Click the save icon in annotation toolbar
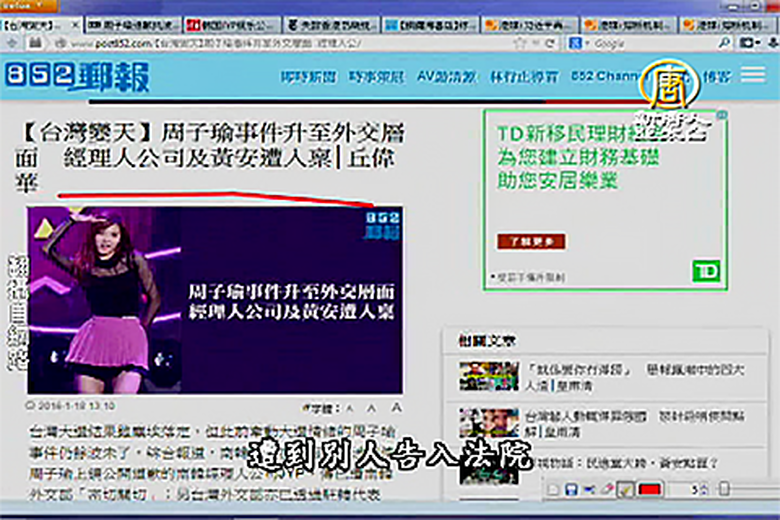Viewport: 780px width, 520px height. [x=569, y=489]
